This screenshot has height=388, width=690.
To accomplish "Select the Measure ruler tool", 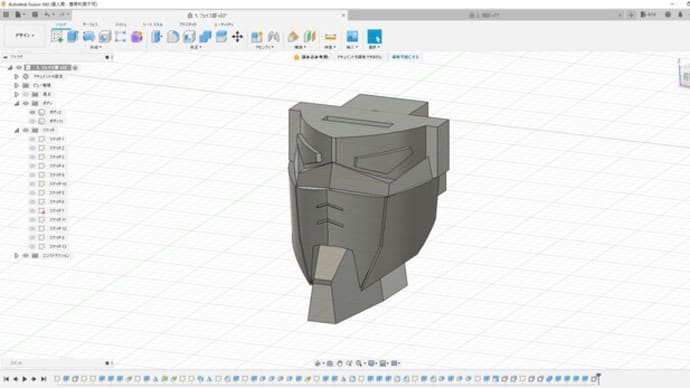I will (330, 37).
